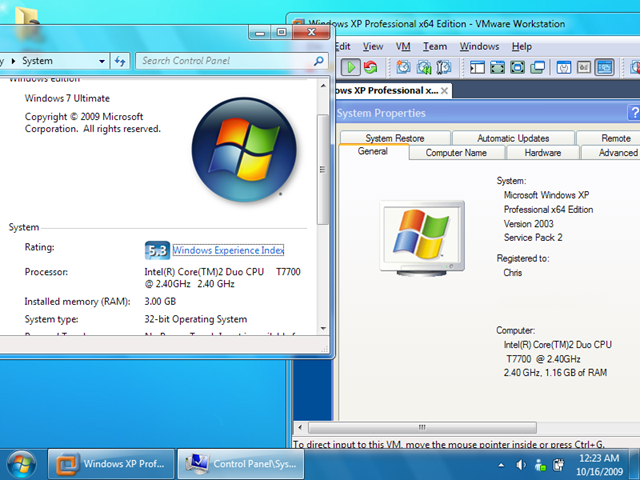Revert to snapshot using VMware toolbar icon

point(424,67)
